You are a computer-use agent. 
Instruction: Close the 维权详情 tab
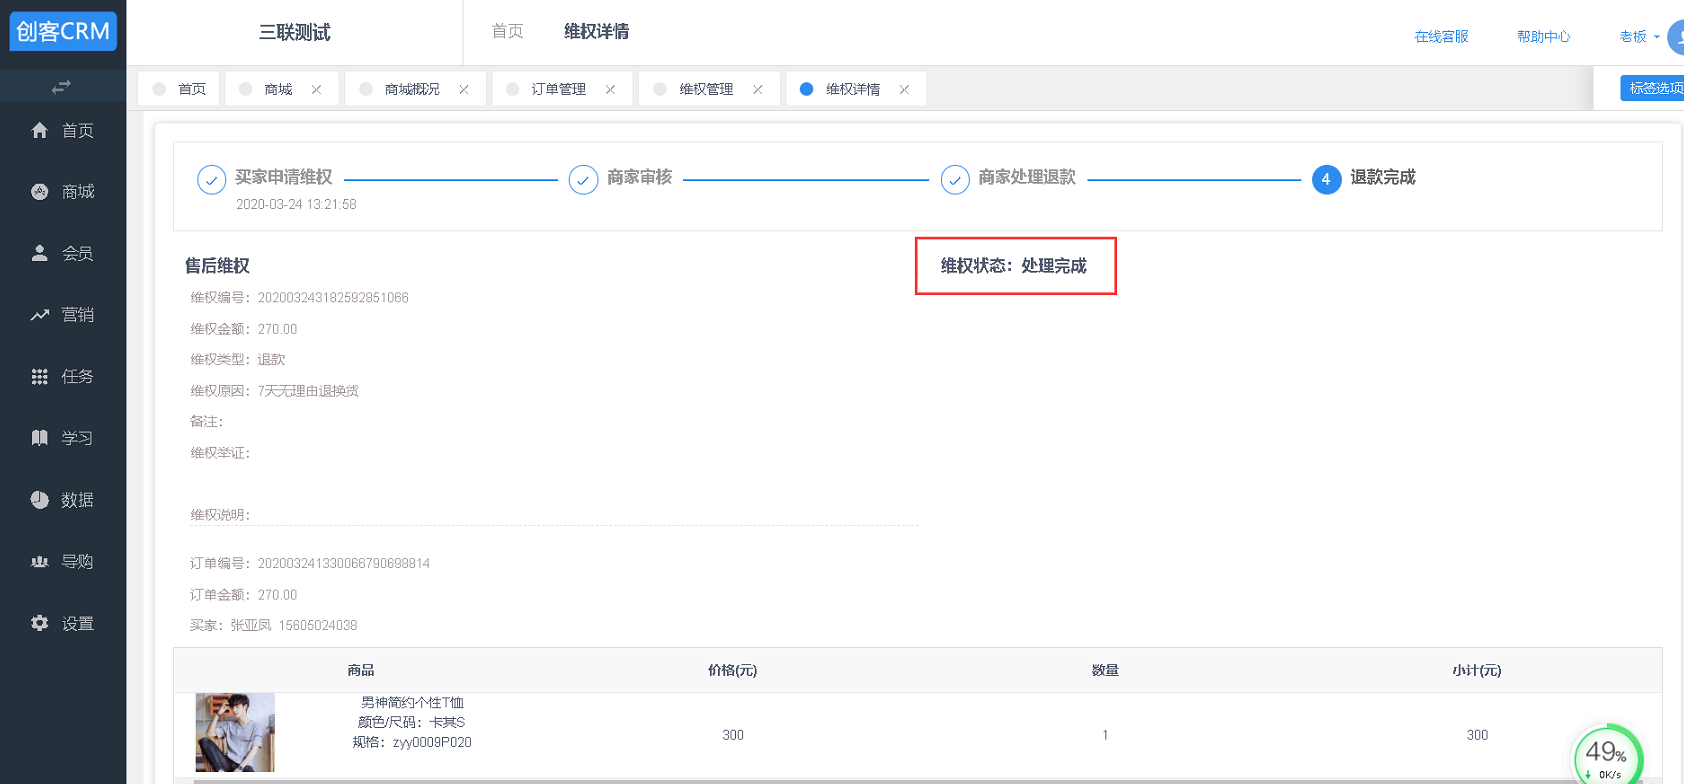(x=904, y=89)
